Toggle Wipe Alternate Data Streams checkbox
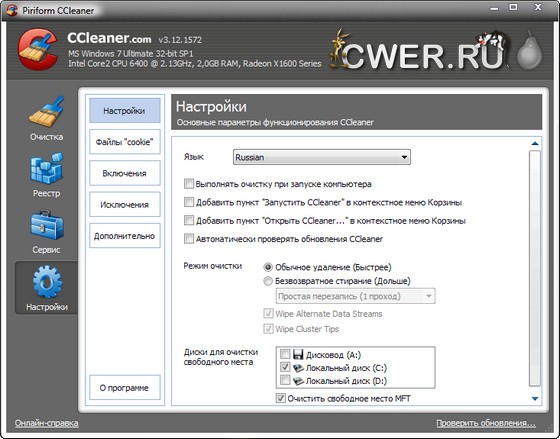The height and width of the screenshot is (439, 560). [268, 314]
